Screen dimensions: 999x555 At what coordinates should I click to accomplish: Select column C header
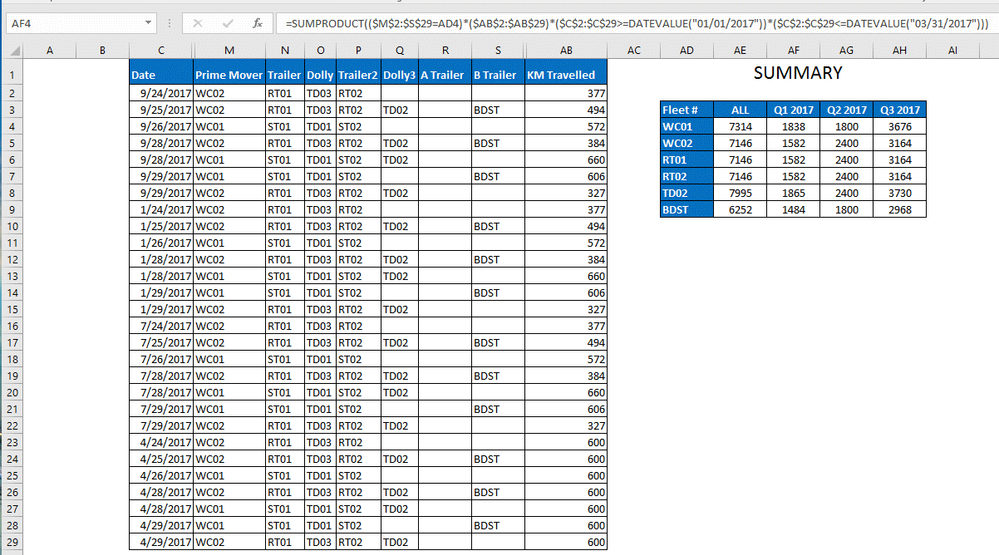point(161,50)
